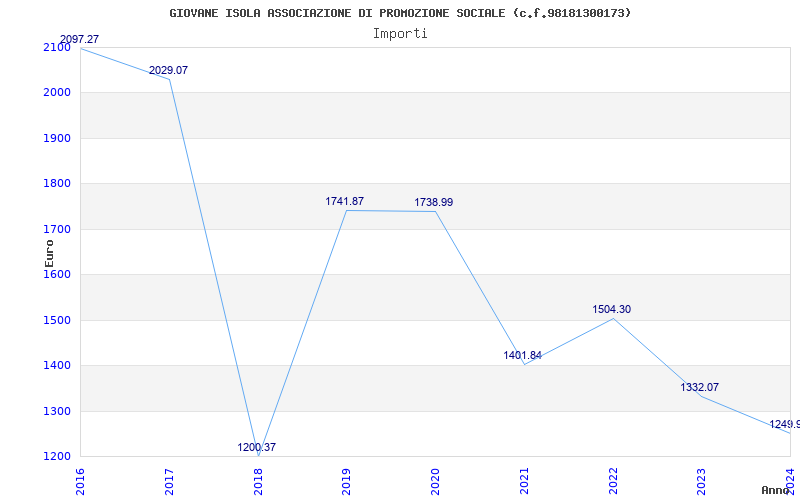Click the 1900 y-axis value
This screenshot has height=500, width=800.
coord(57,138)
